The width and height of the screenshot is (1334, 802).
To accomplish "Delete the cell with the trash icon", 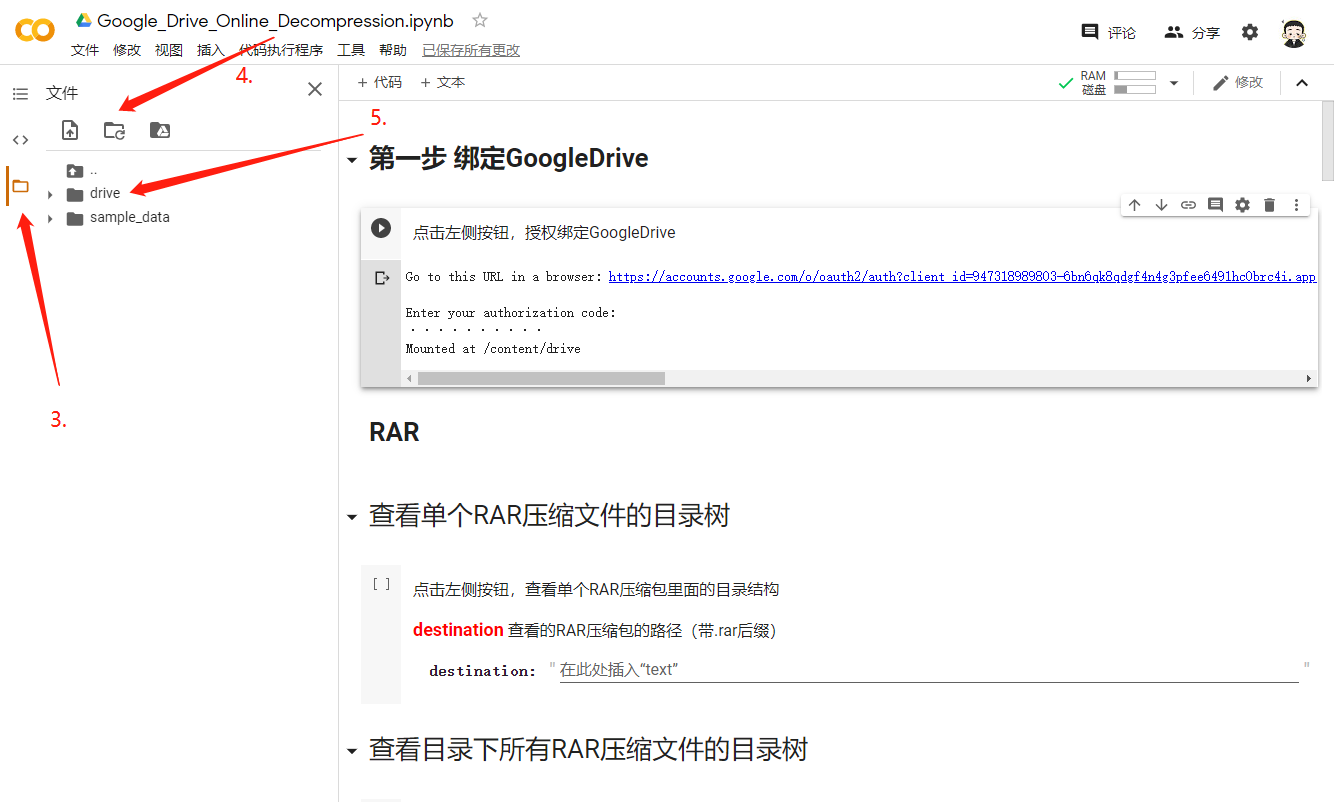I will tap(1269, 205).
